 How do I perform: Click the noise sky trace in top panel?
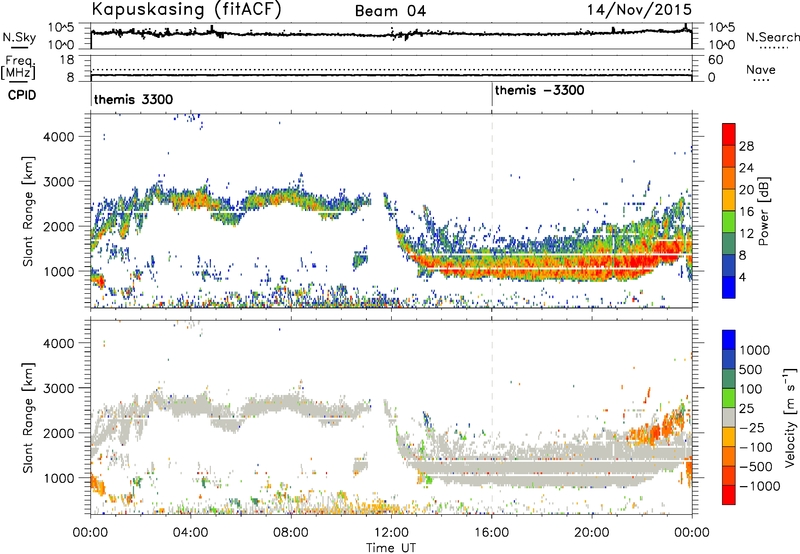(x=391, y=34)
